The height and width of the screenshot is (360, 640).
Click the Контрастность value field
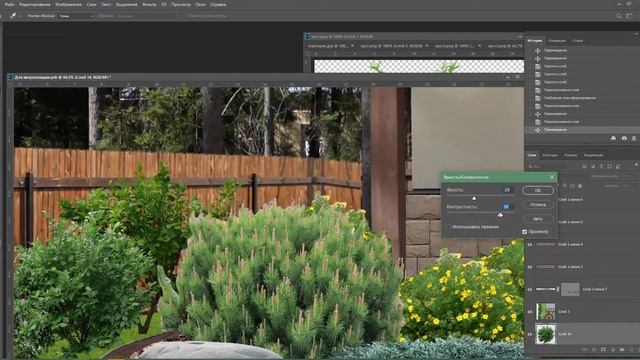click(507, 207)
